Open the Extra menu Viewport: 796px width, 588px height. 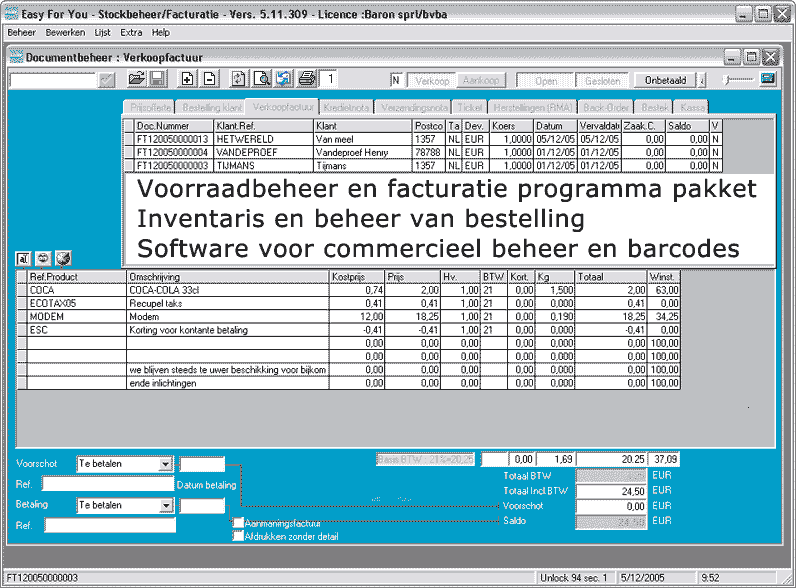tap(131, 32)
